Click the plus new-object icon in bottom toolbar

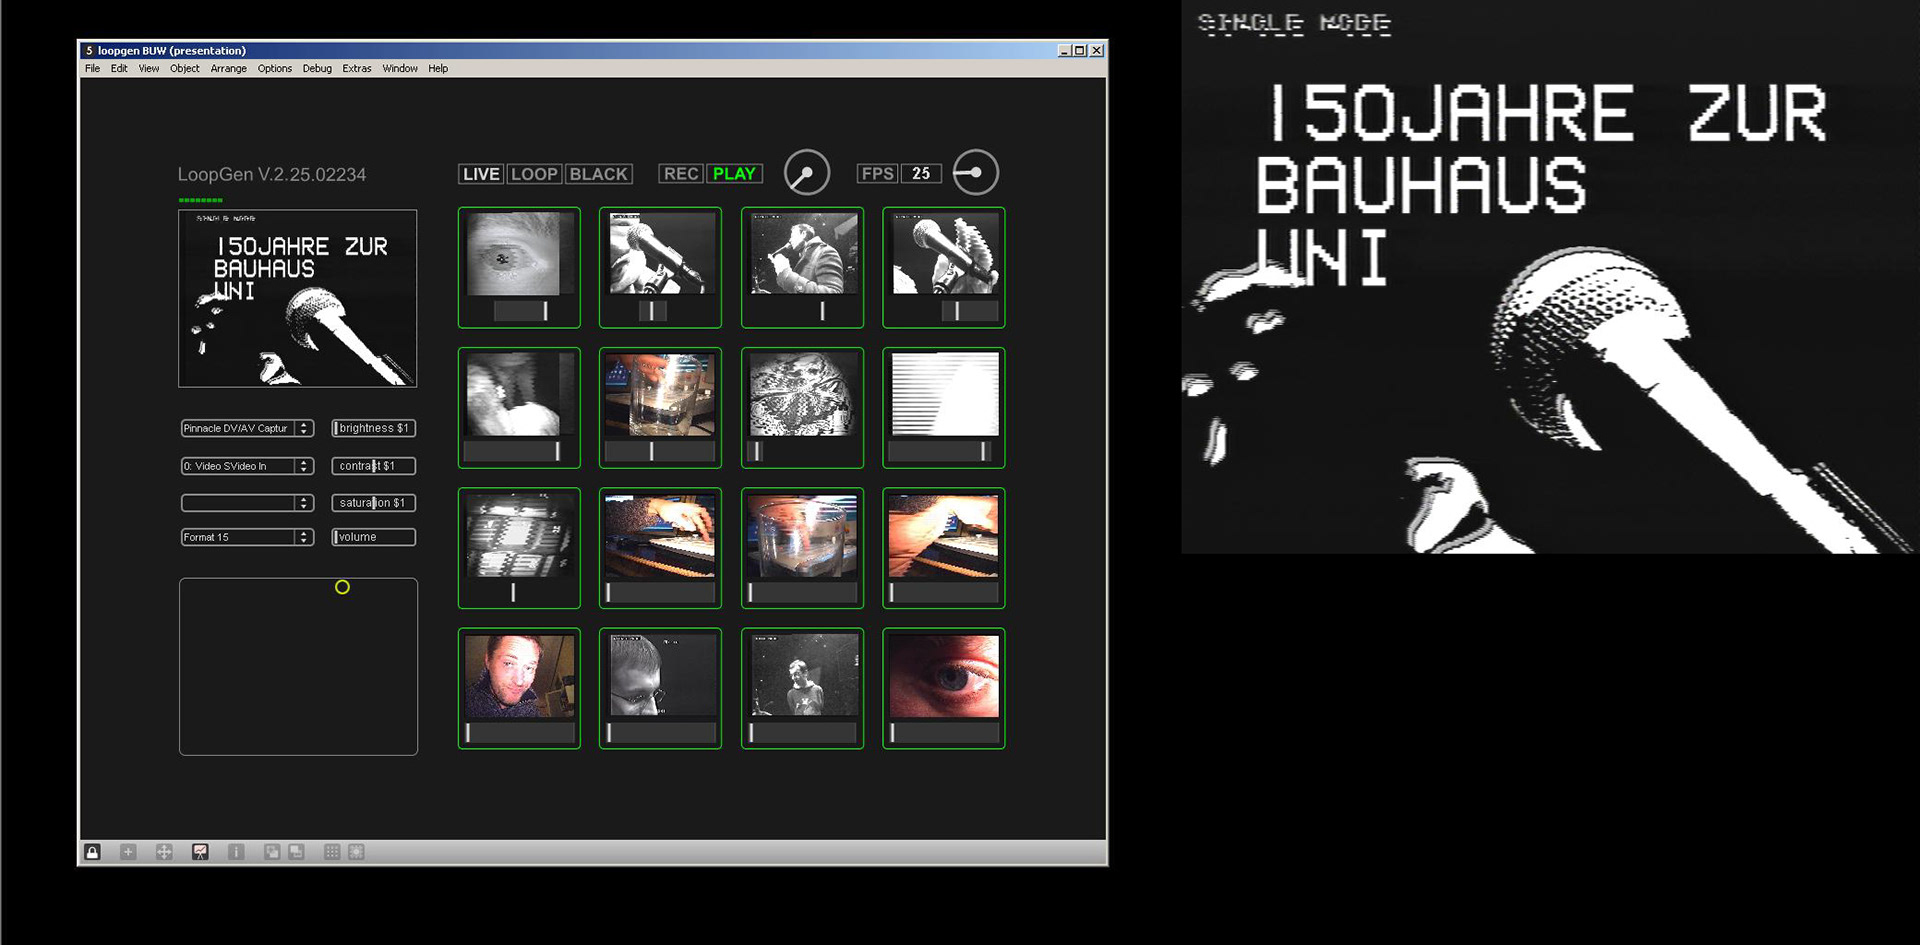click(x=128, y=852)
